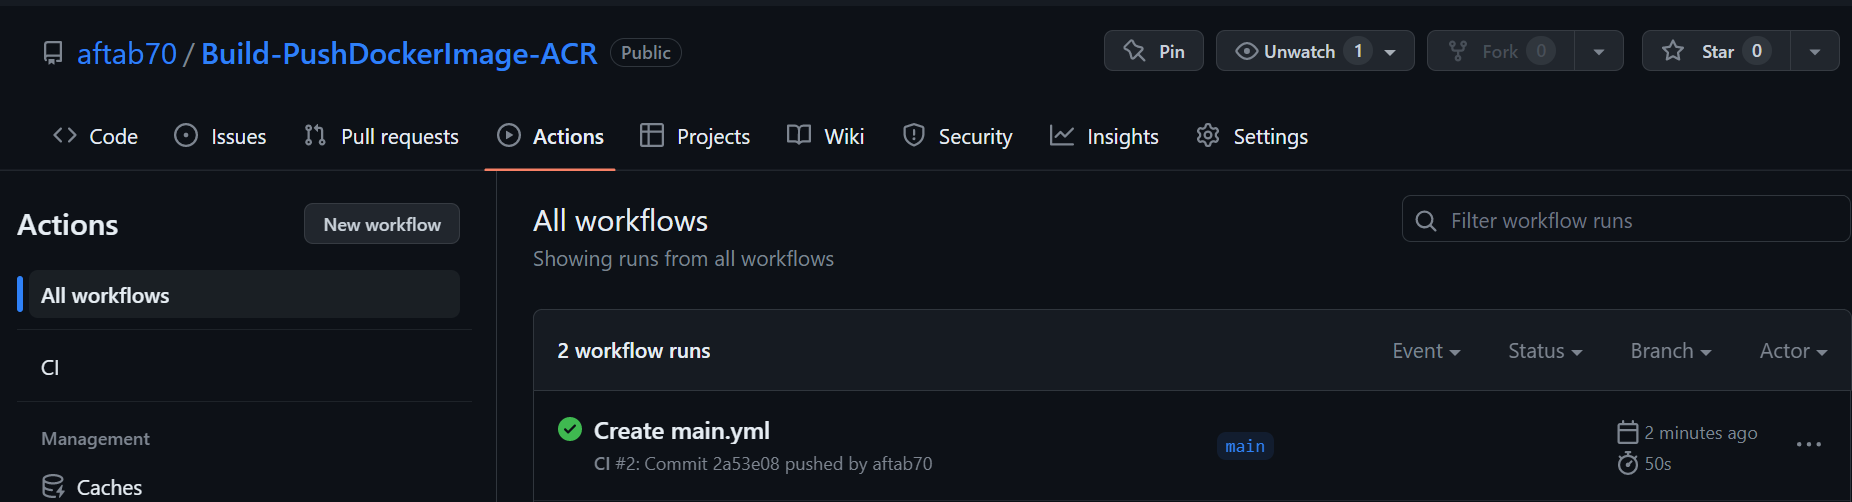Switch to the Security tab
Viewport: 1852px width, 502px height.
[957, 137]
